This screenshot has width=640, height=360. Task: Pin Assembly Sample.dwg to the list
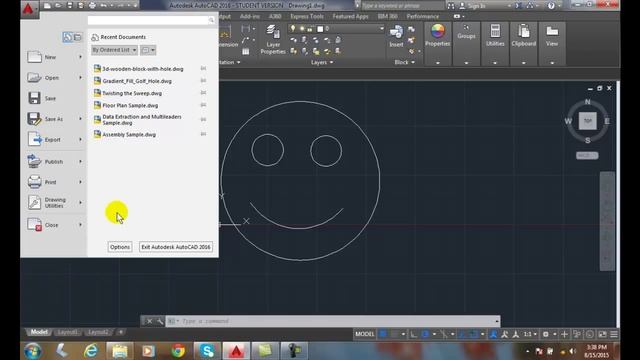(x=203, y=134)
